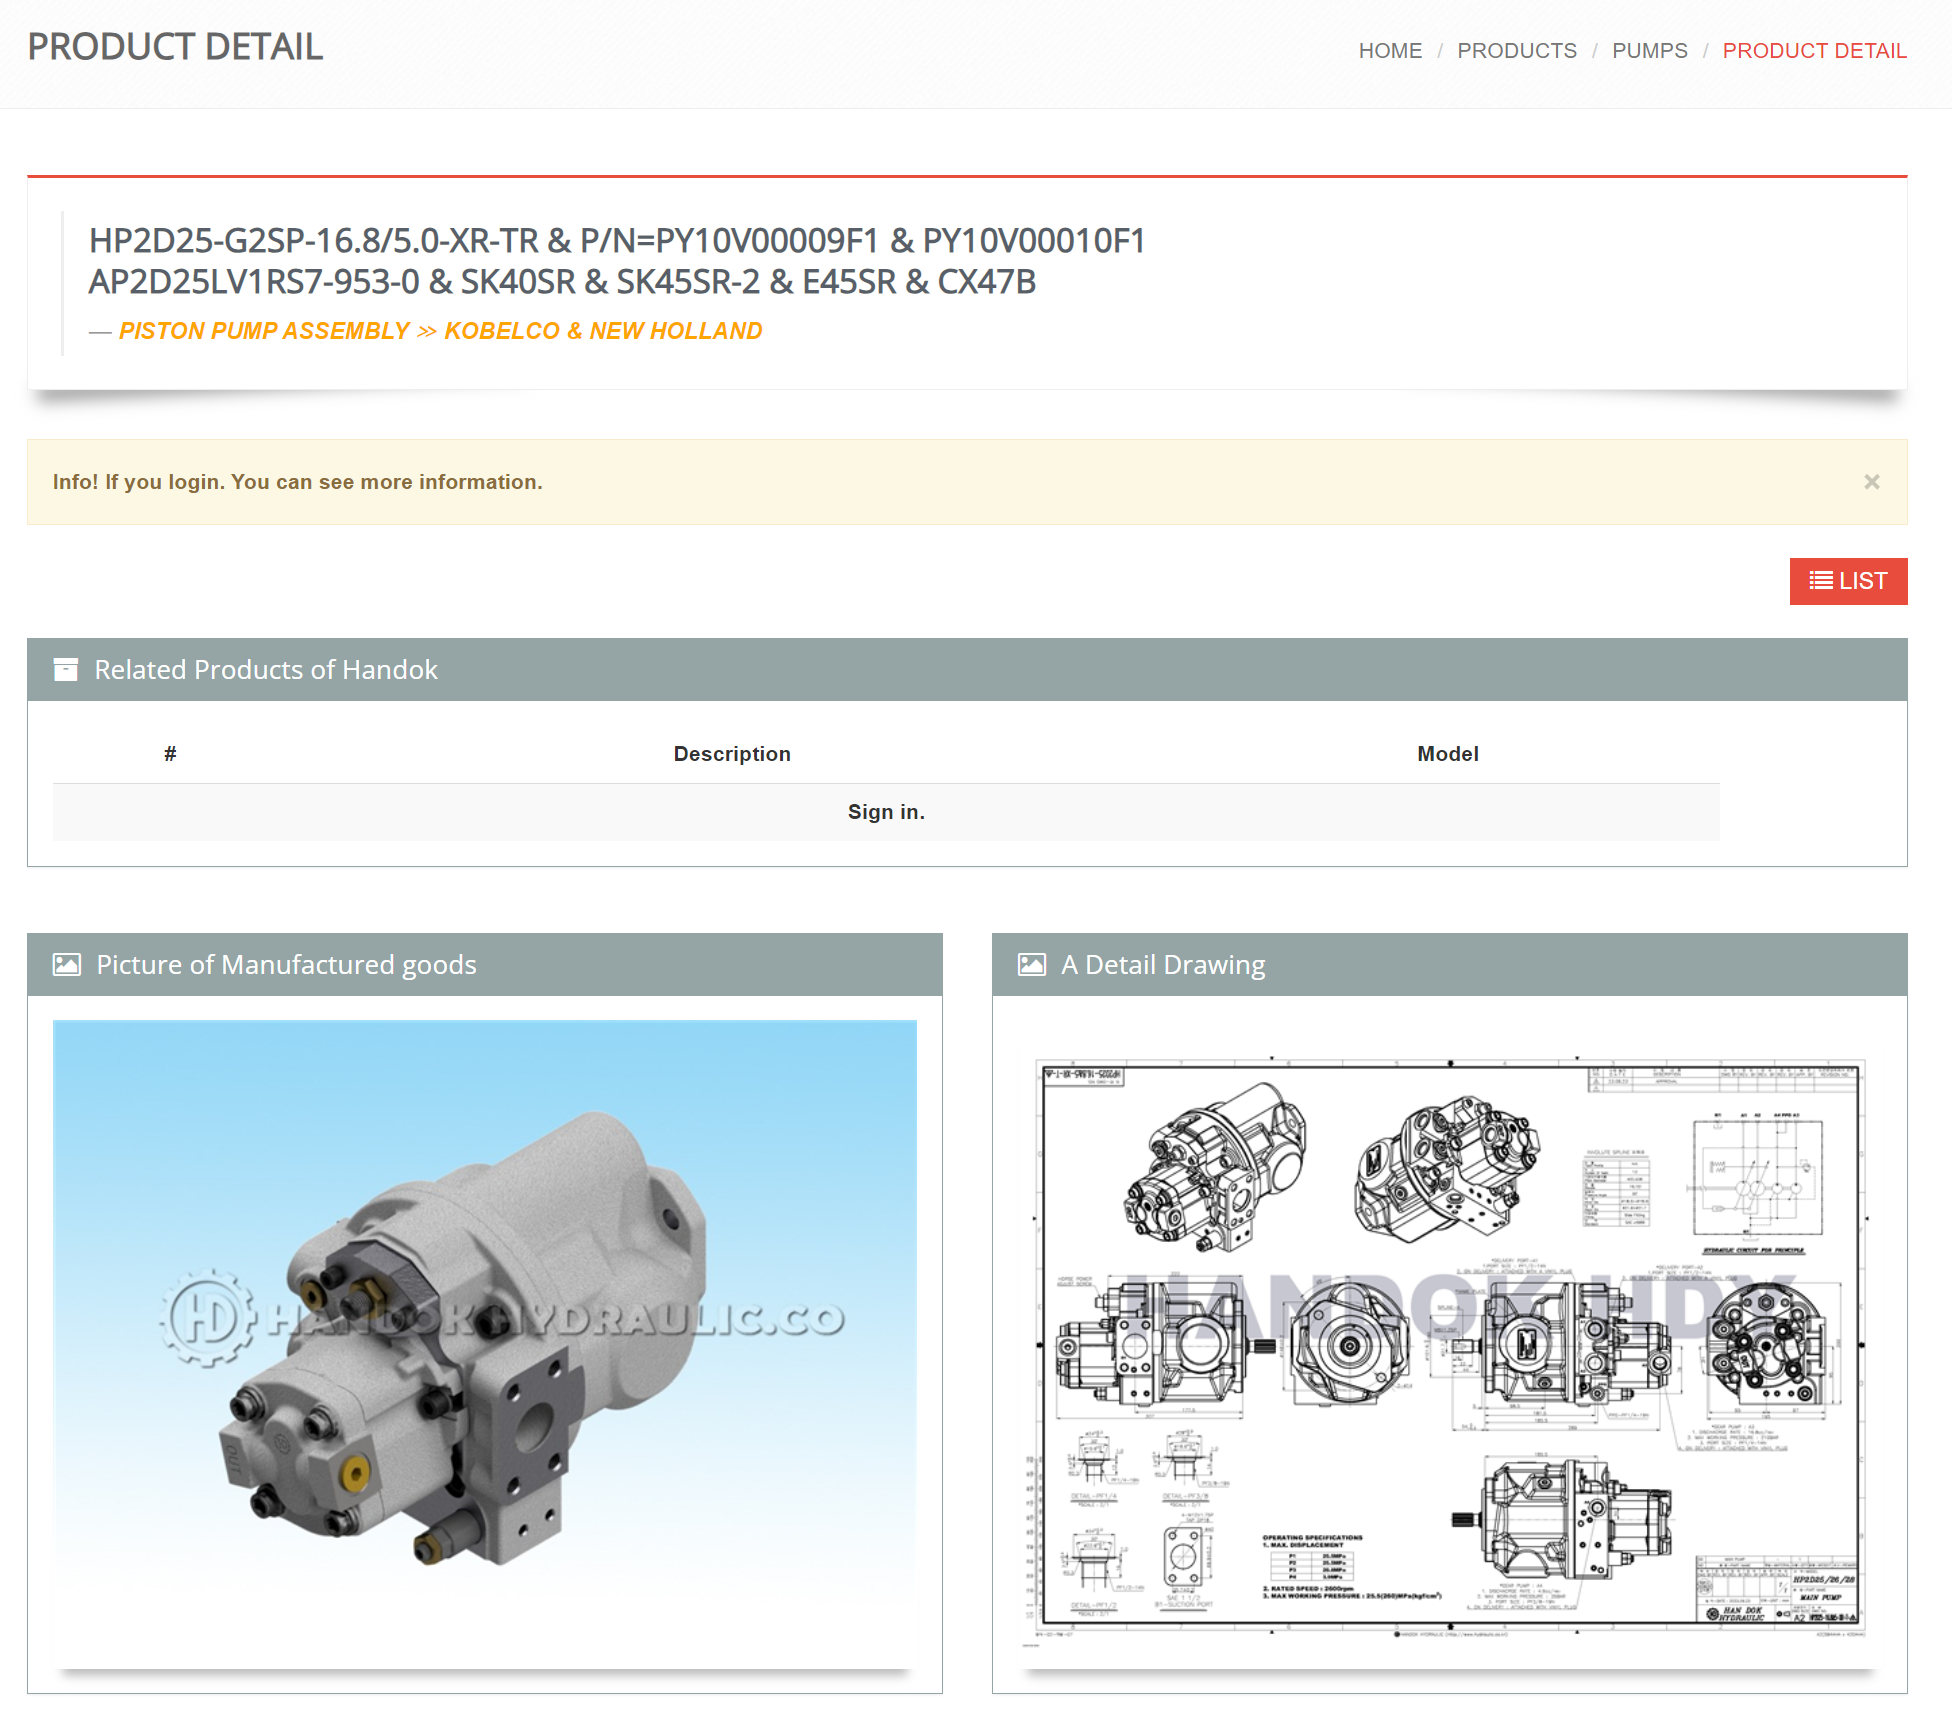Go to PRODUCTS breadcrumb link

click(x=1516, y=51)
